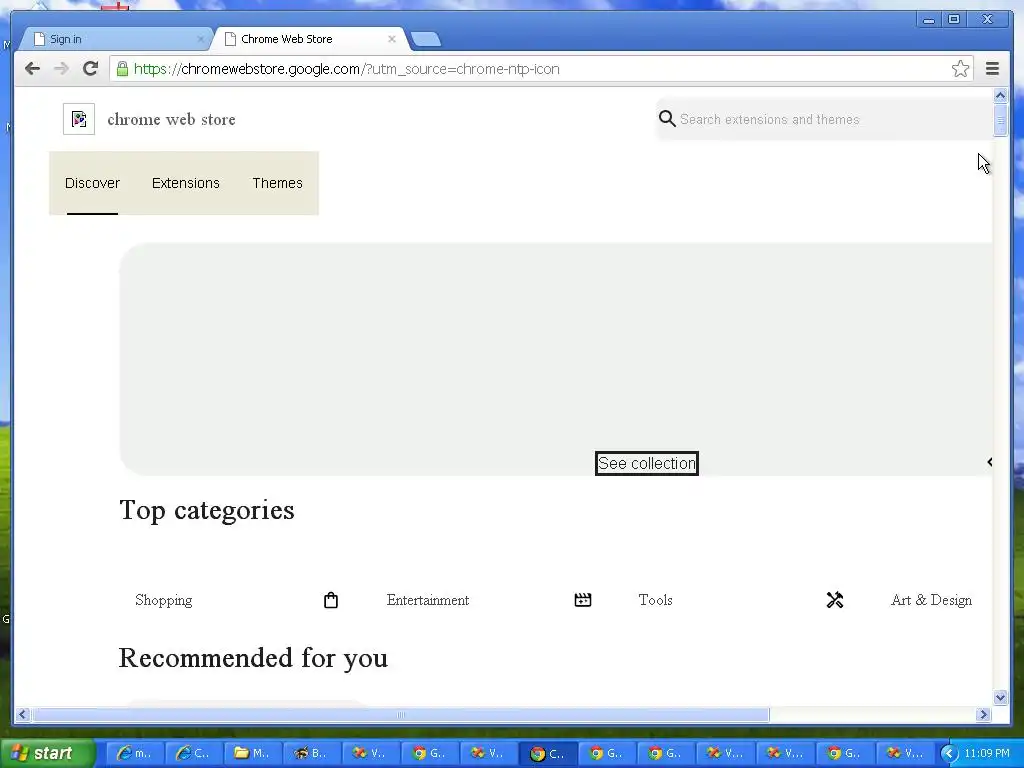Focus the Search extensions and themes field
The height and width of the screenshot is (768, 1024).
(x=824, y=120)
